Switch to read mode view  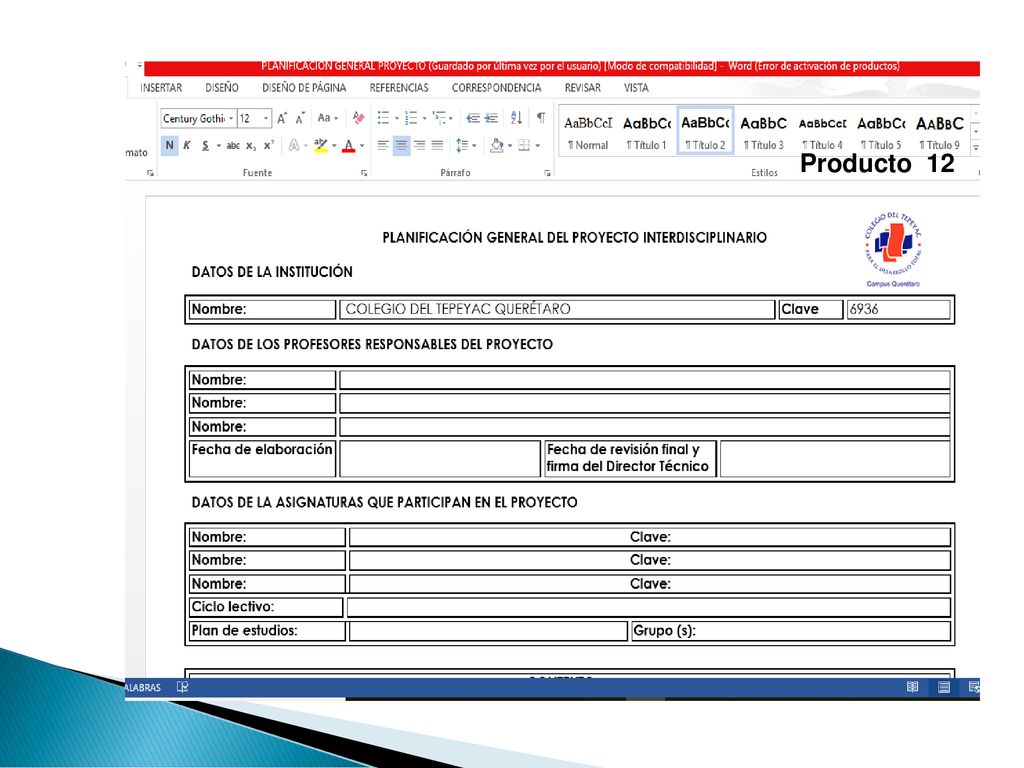pyautogui.click(x=913, y=687)
